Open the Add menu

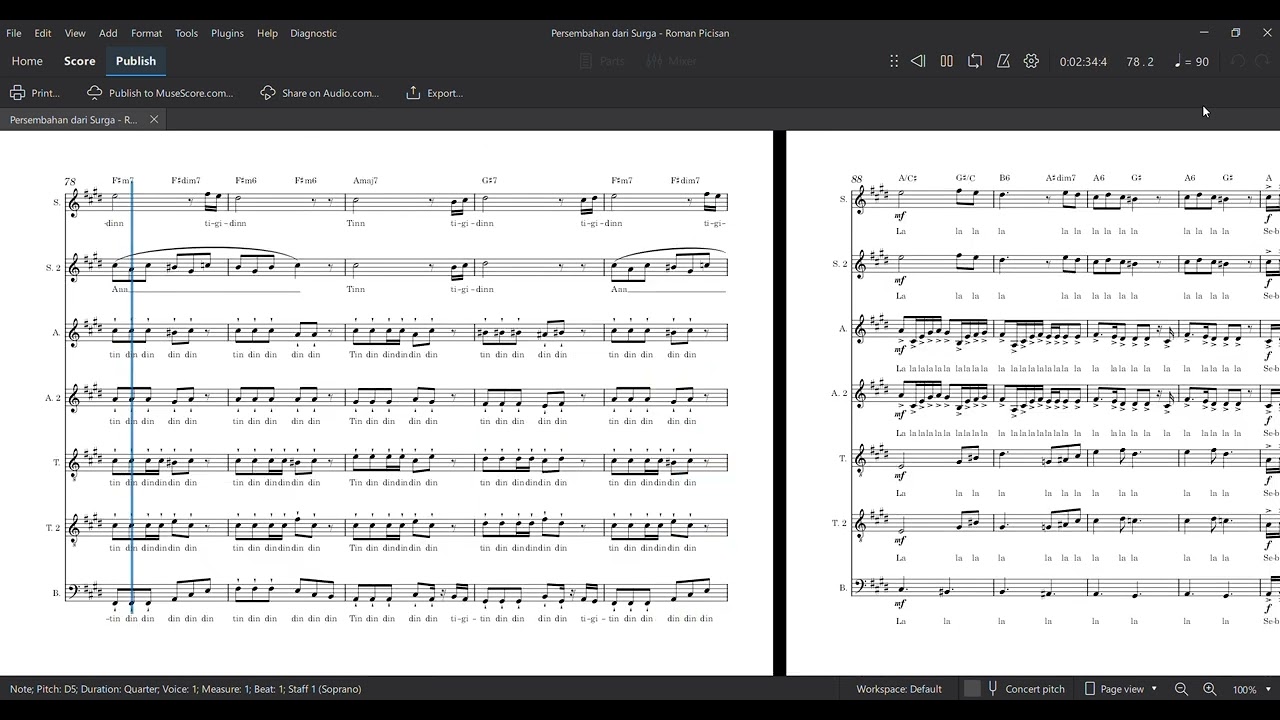(108, 33)
